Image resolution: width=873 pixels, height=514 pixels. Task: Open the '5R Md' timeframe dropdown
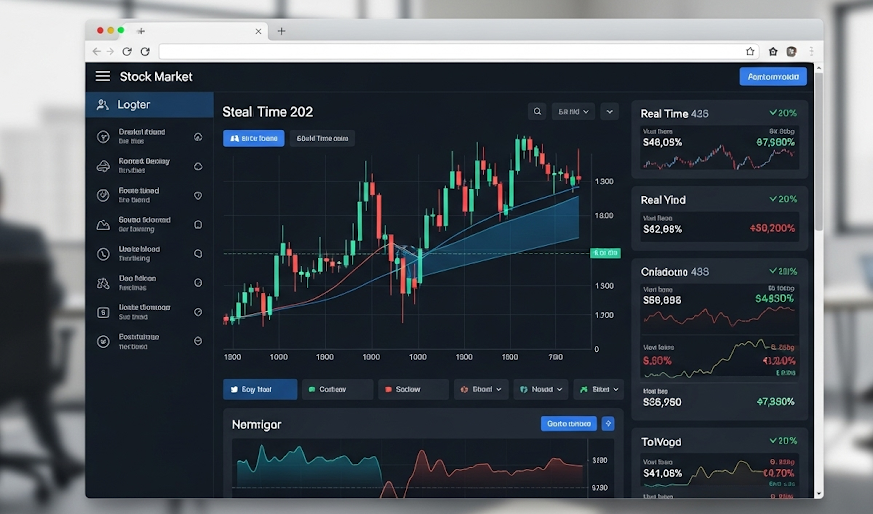point(573,111)
